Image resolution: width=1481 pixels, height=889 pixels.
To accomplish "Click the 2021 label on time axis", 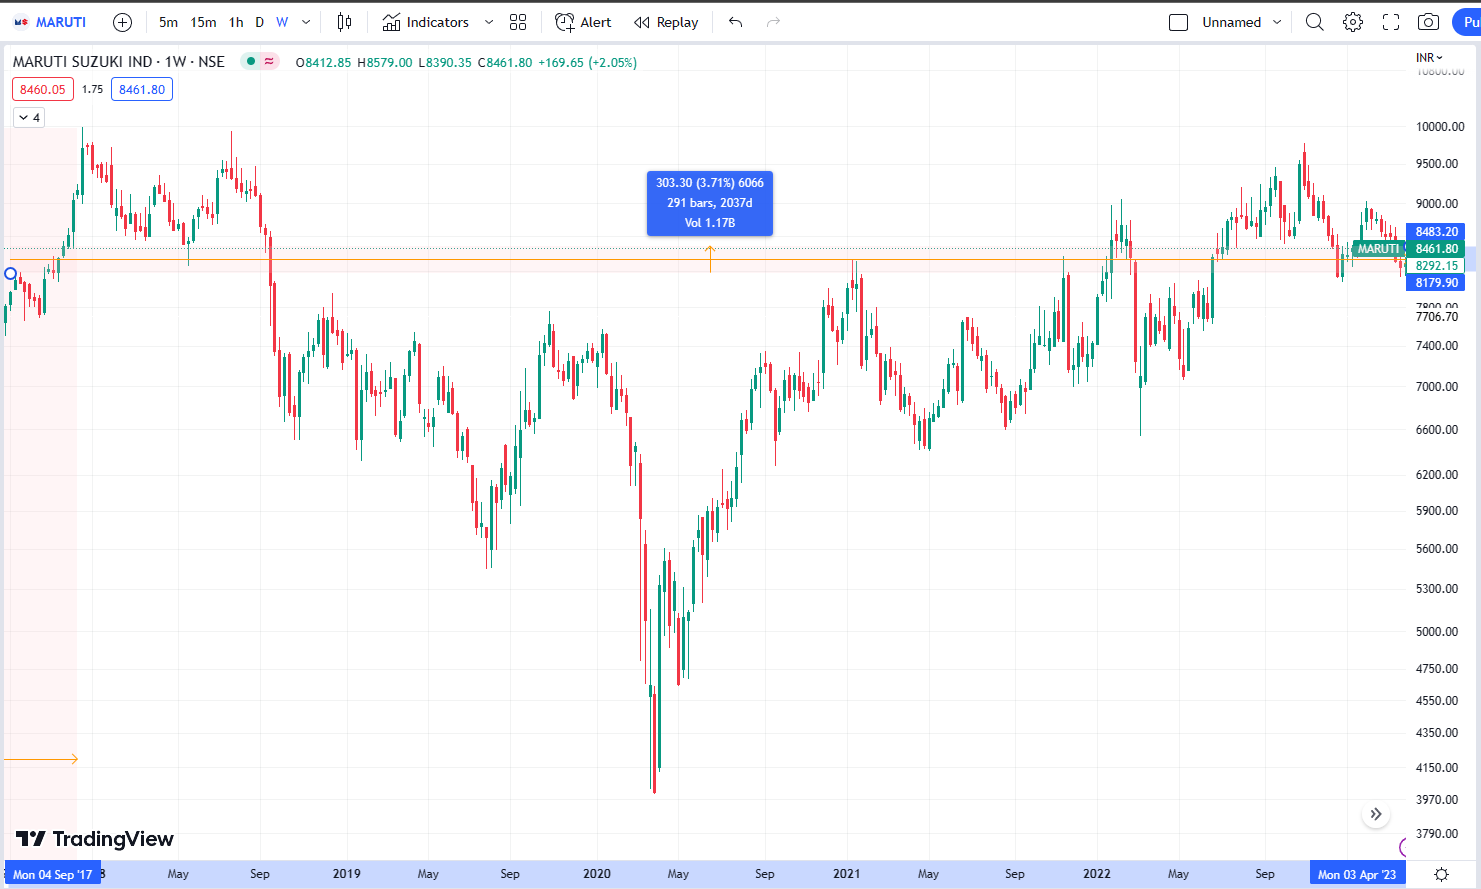I will [x=847, y=874].
